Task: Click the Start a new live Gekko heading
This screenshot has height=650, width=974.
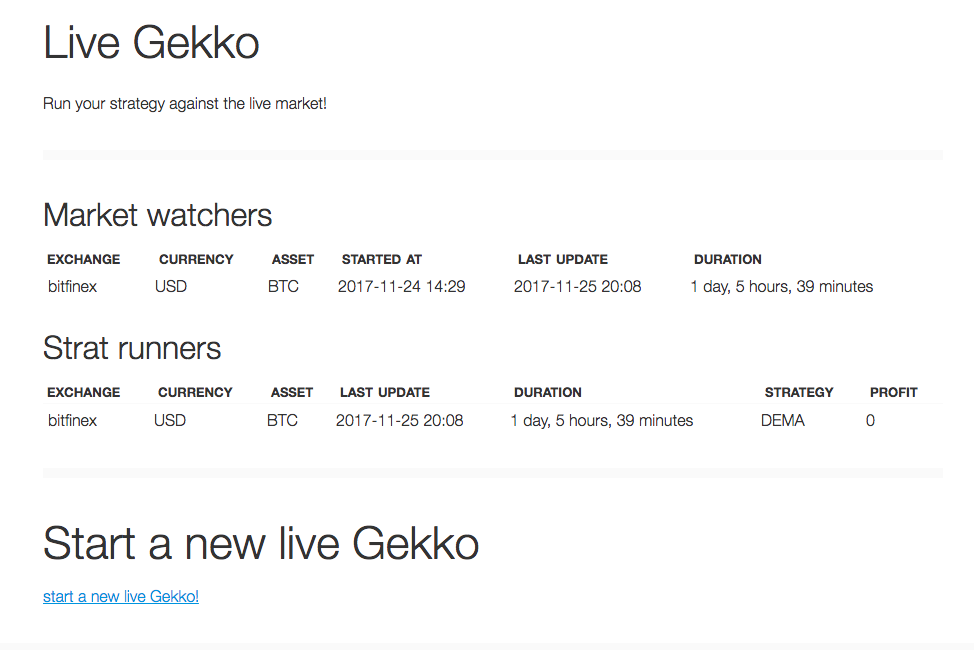Action: (261, 544)
